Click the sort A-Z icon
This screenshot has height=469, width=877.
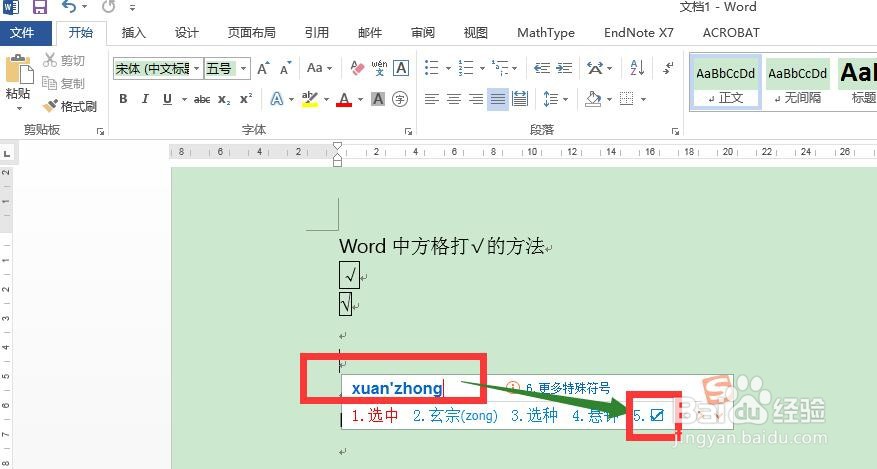[637, 68]
